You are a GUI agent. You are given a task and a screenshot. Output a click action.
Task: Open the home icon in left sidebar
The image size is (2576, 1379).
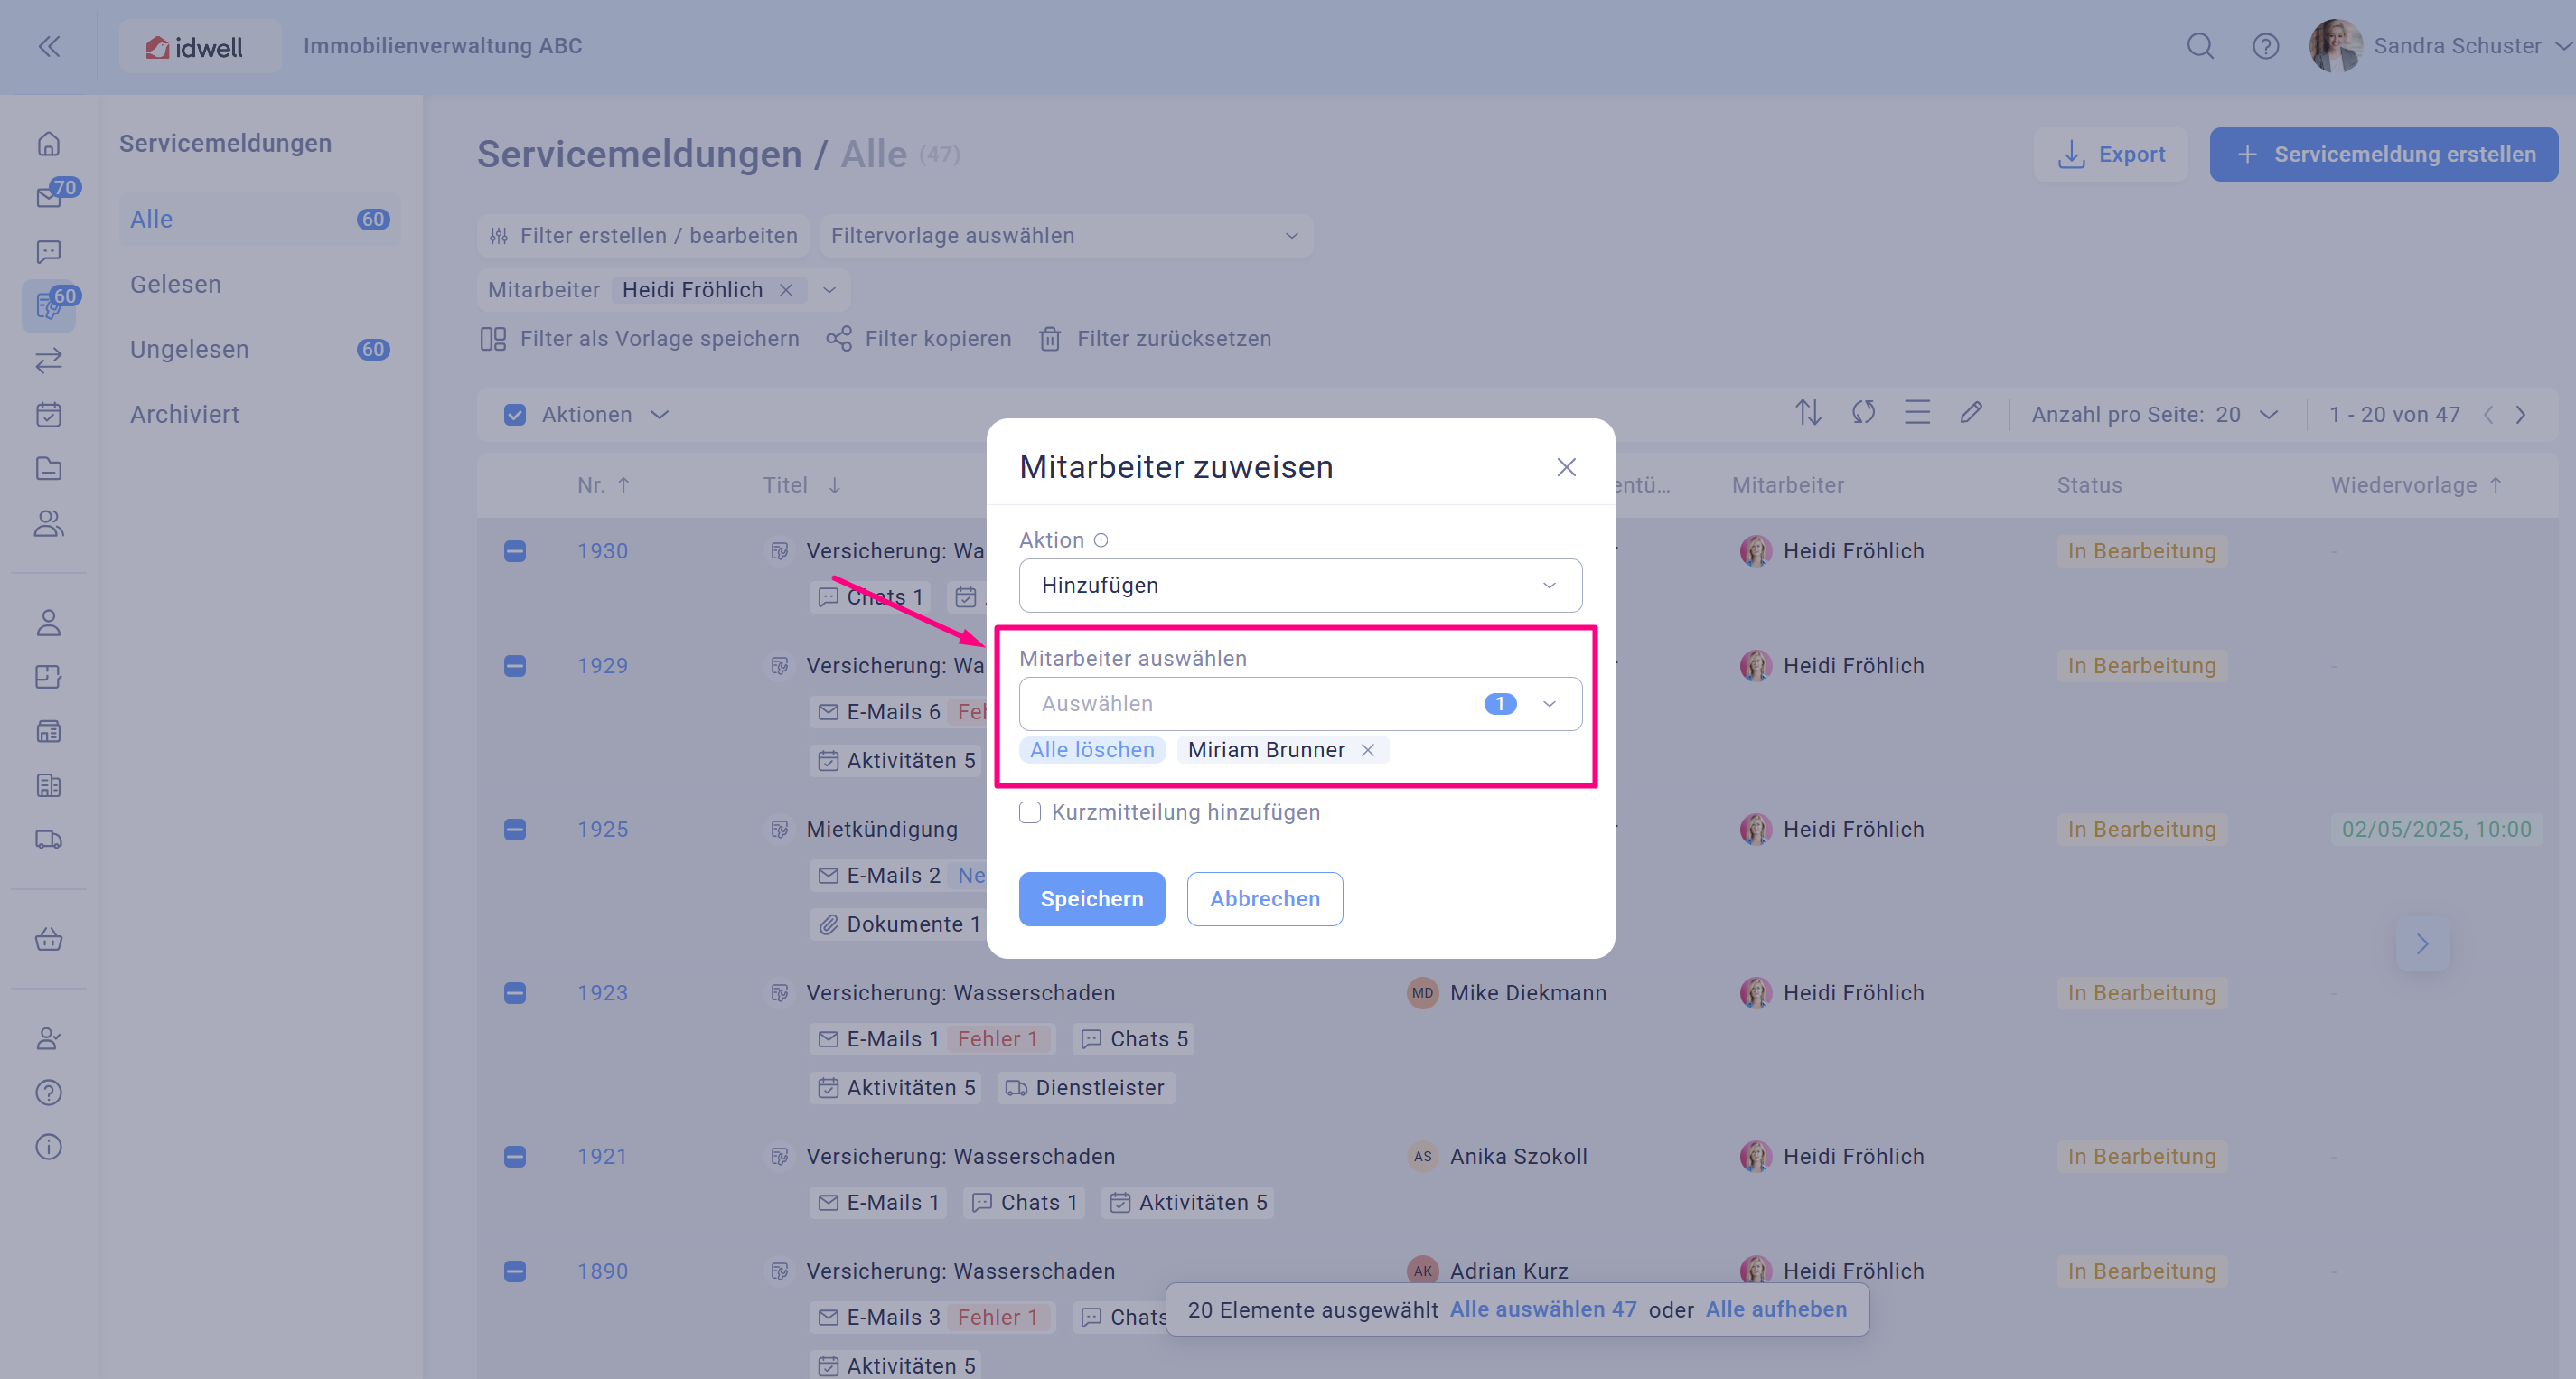tap(49, 144)
